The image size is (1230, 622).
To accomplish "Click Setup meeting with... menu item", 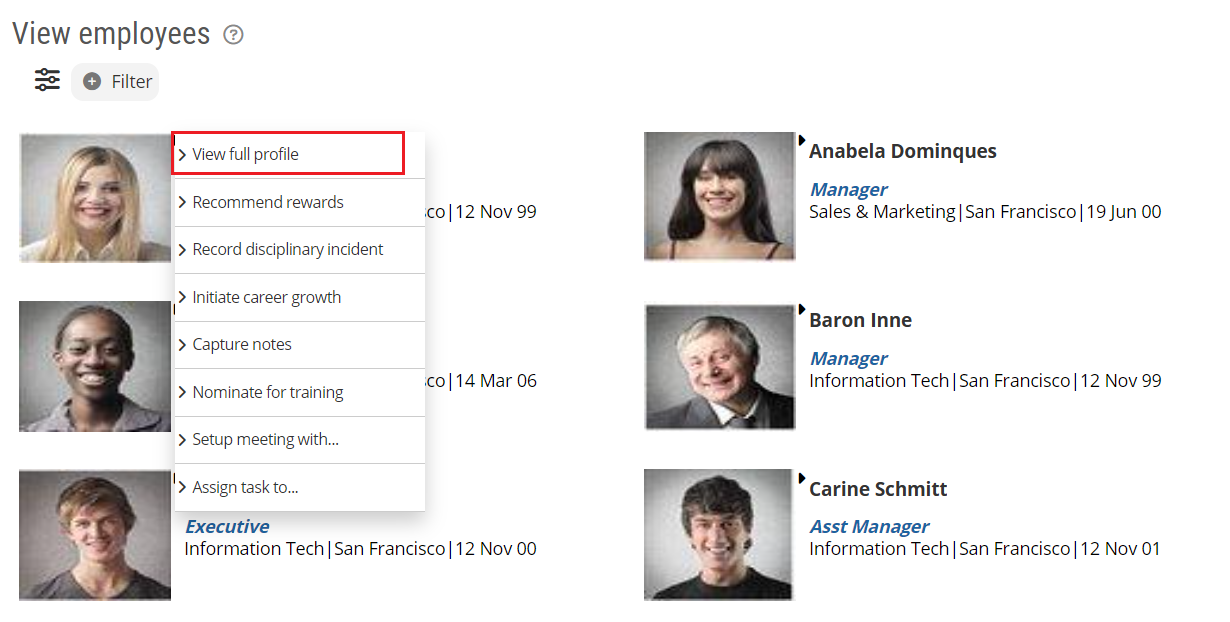I will pos(265,439).
